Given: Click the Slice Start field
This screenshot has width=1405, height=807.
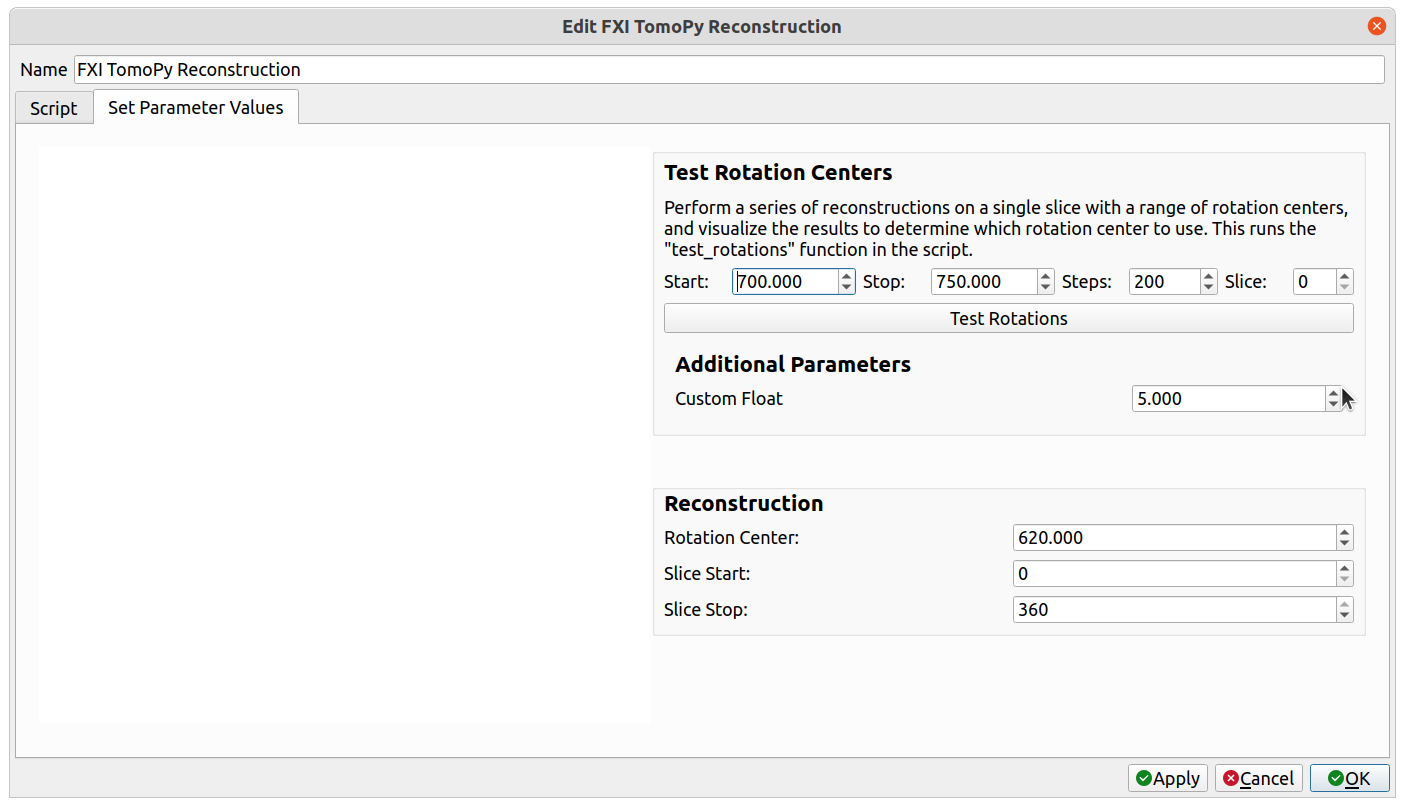Looking at the screenshot, I should 1174,574.
